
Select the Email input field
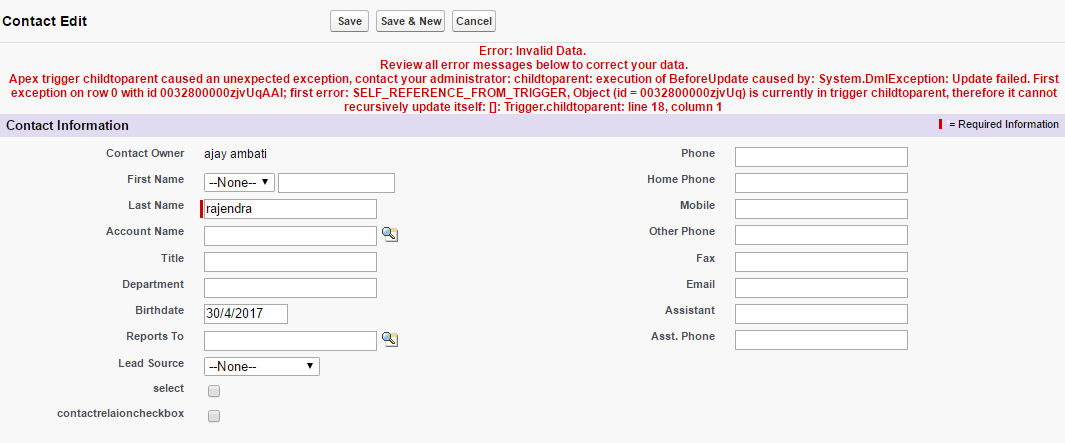point(821,288)
